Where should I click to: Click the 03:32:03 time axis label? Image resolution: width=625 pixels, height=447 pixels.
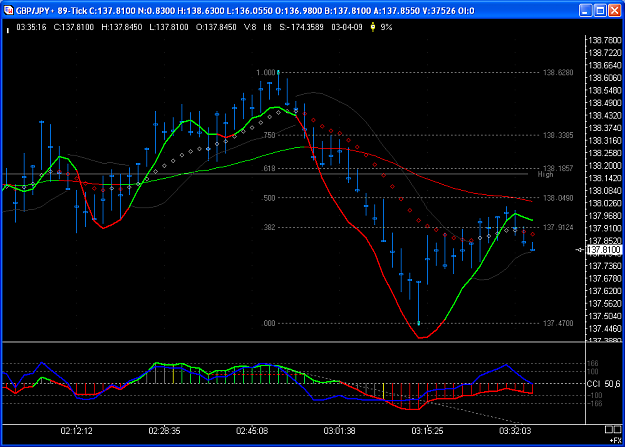[x=515, y=431]
